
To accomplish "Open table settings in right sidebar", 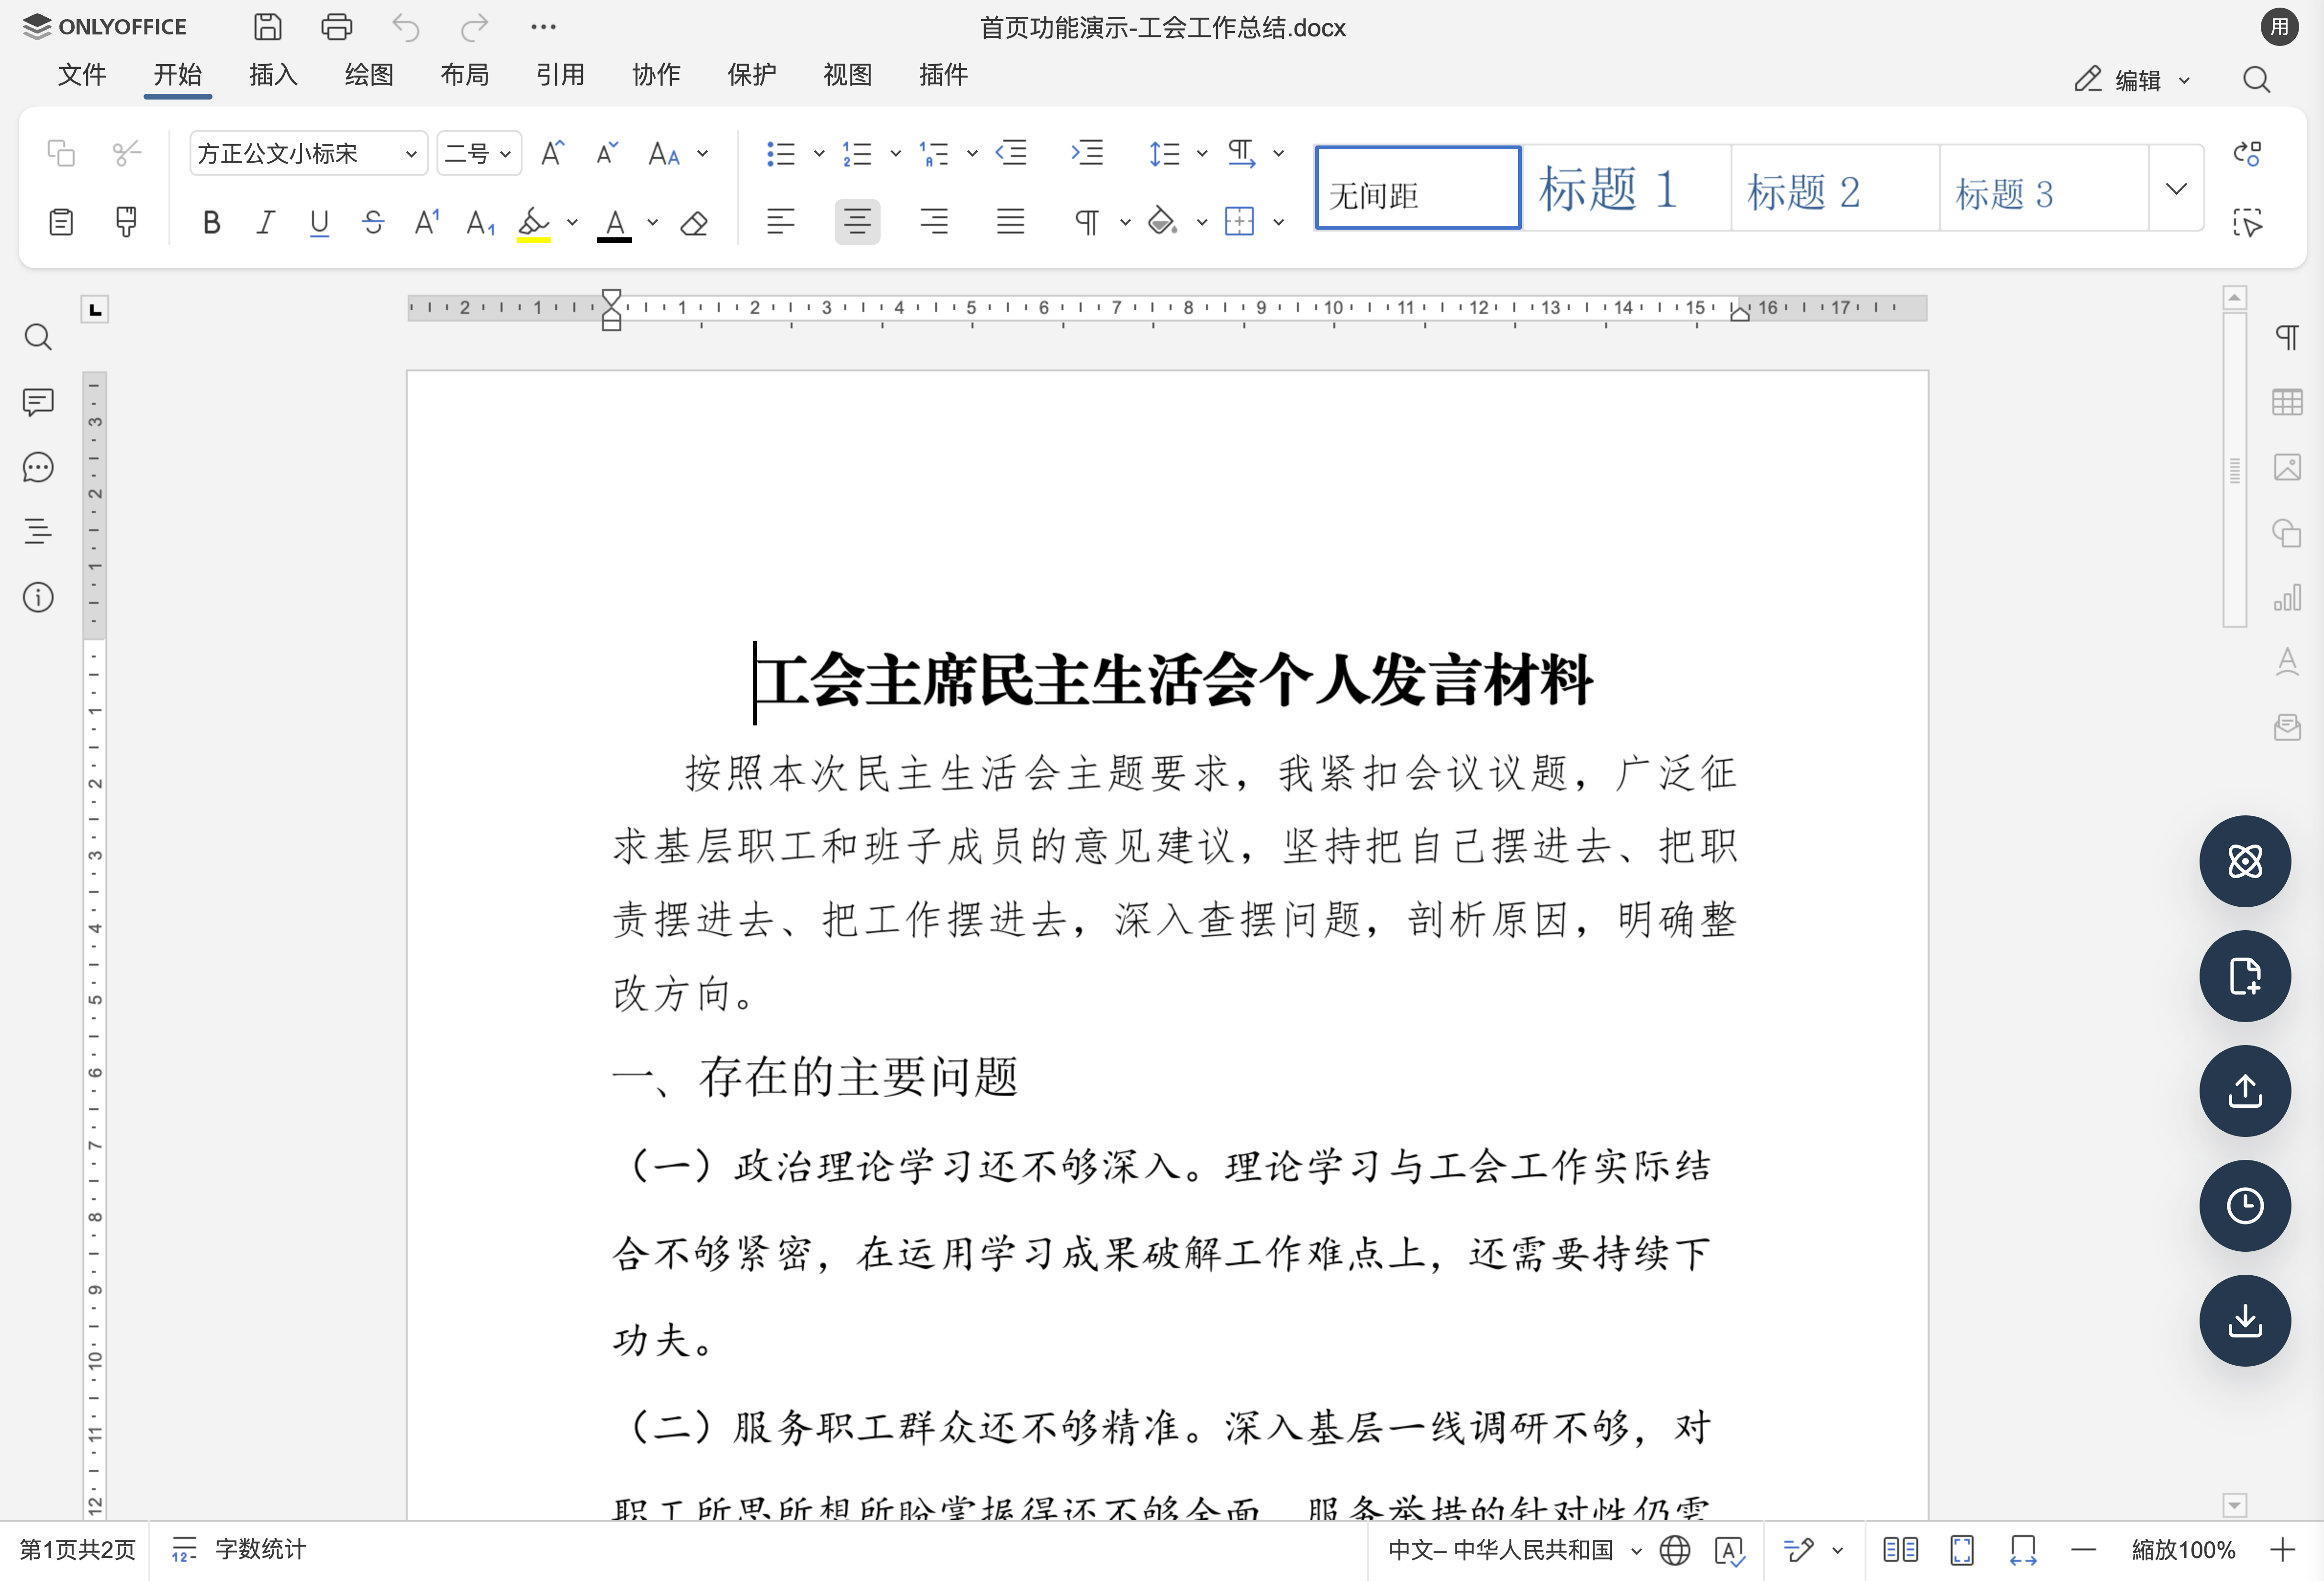I will pos(2287,402).
